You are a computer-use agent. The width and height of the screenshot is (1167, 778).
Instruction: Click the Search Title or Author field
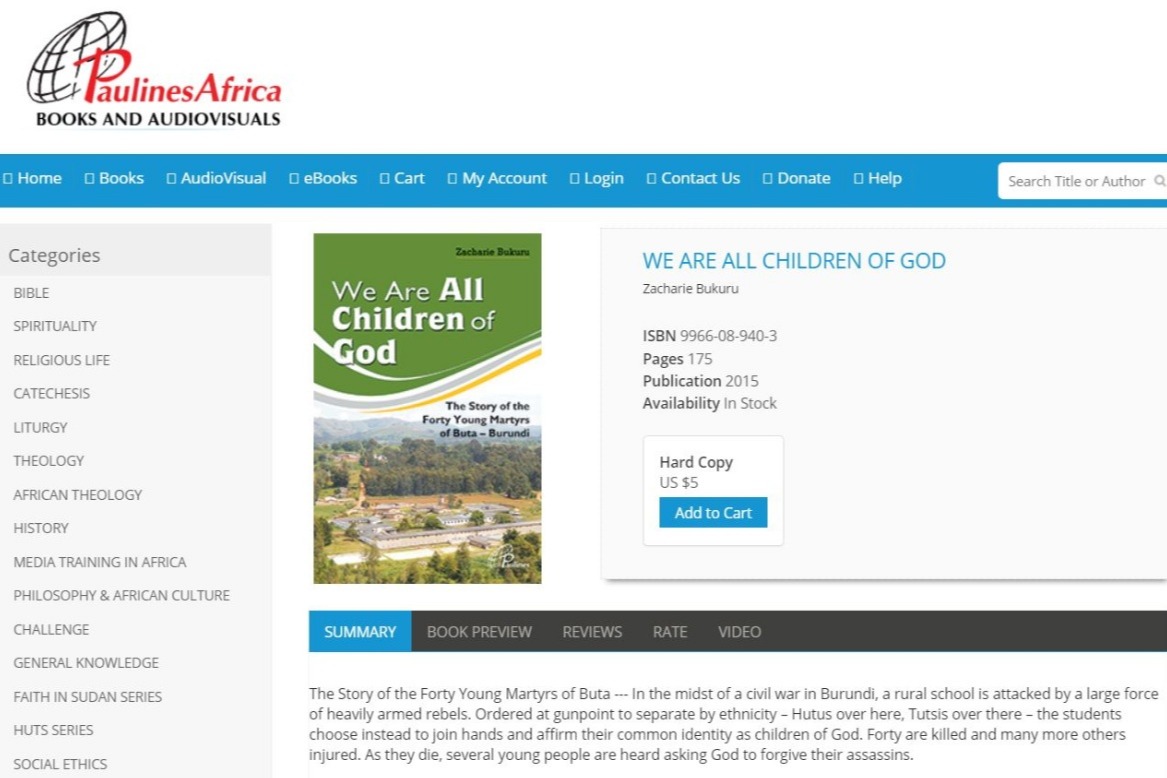coord(1075,181)
